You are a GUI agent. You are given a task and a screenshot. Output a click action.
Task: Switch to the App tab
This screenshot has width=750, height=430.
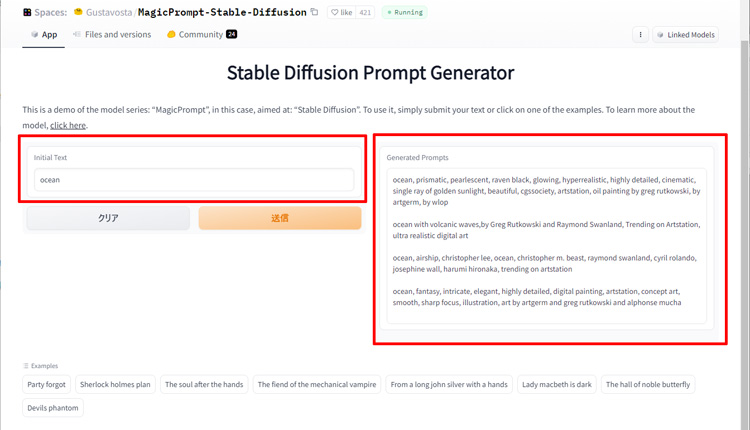point(44,34)
